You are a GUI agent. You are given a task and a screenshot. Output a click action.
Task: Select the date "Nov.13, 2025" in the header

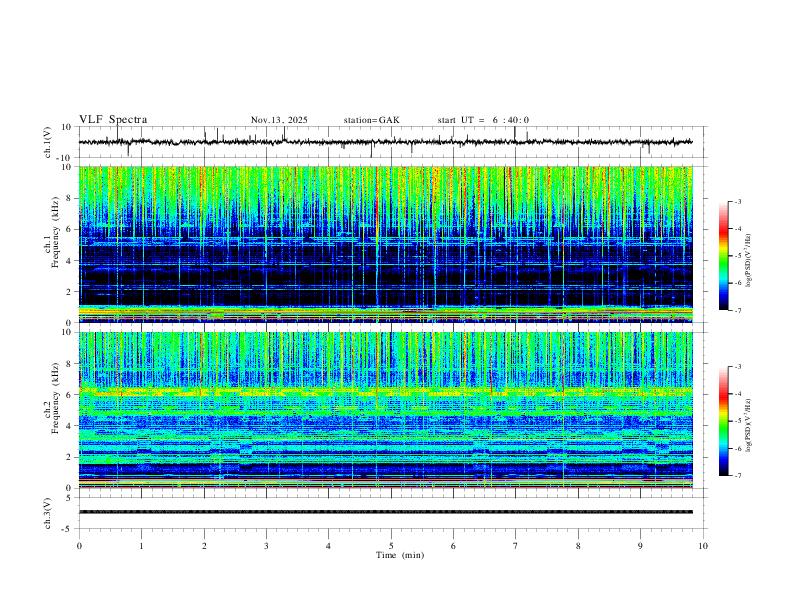[279, 120]
